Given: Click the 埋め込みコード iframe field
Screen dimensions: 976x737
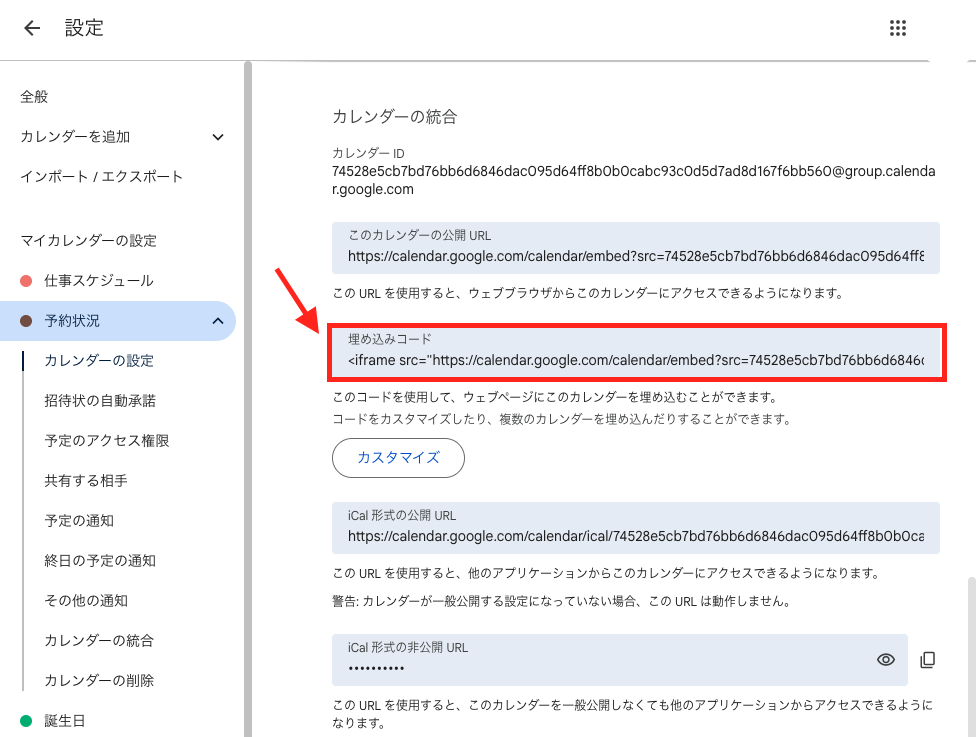Looking at the screenshot, I should pyautogui.click(x=636, y=352).
